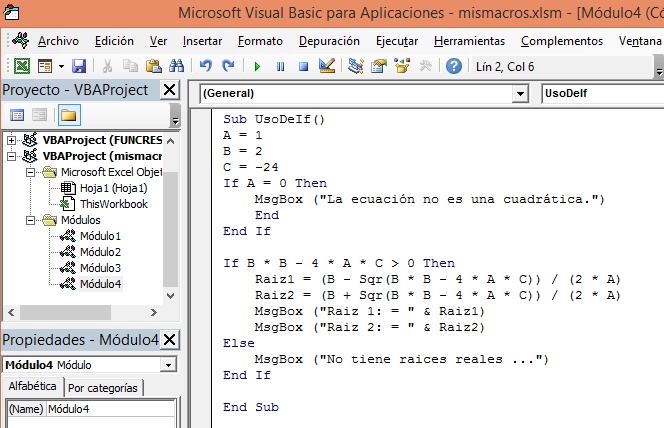664x428 pixels.
Task: Click project tree scroll up arrow
Action: tap(171, 141)
